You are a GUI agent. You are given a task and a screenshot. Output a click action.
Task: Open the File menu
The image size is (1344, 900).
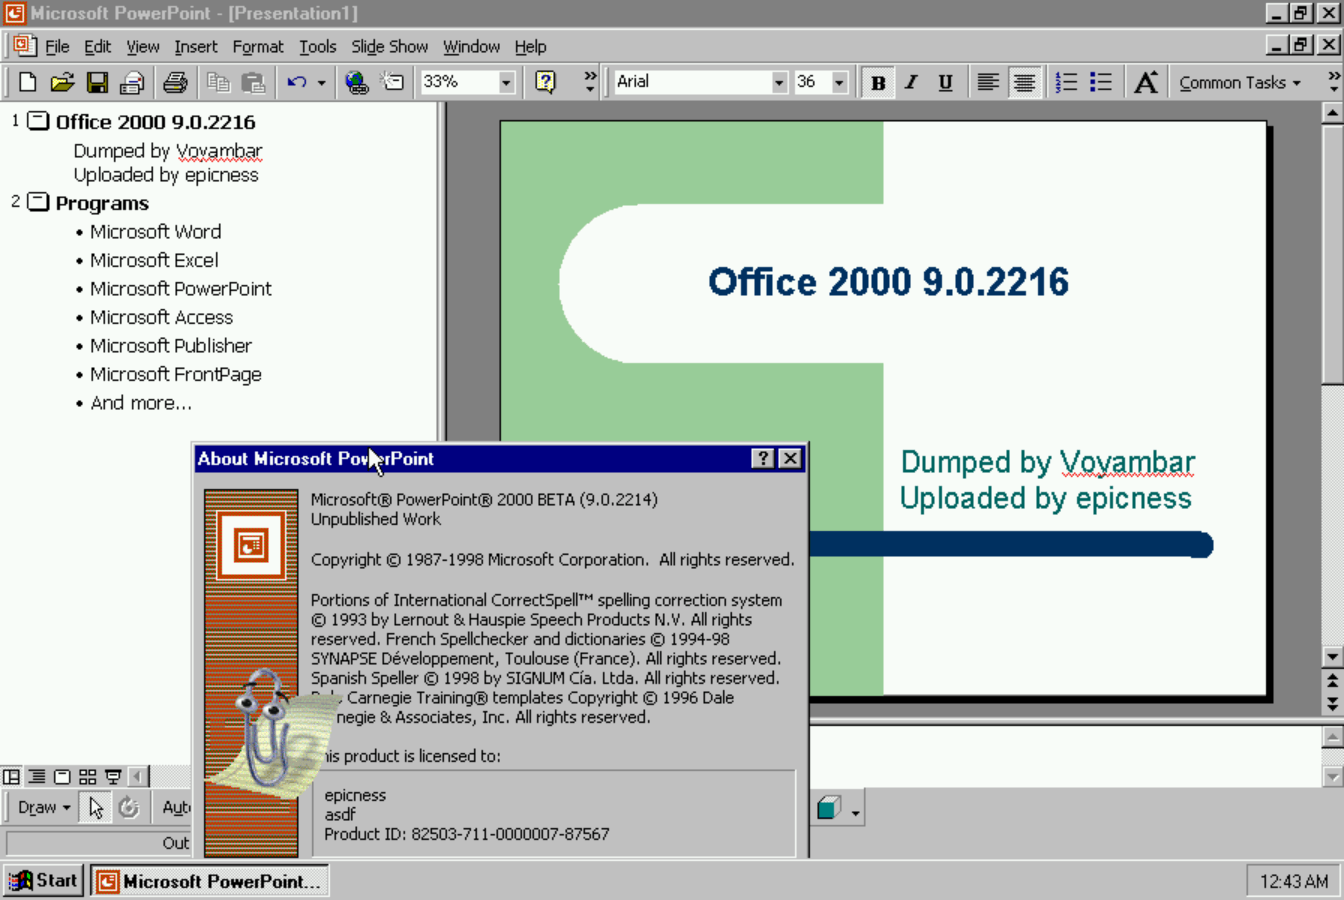coord(57,46)
